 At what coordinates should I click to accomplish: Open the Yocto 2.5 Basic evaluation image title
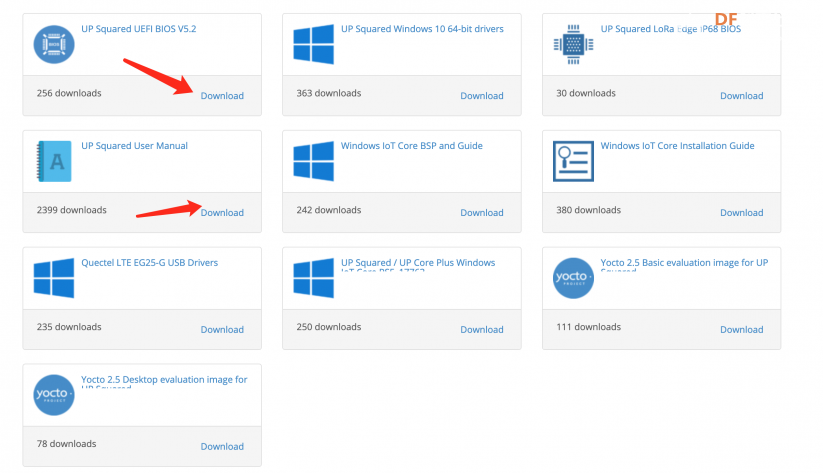(x=684, y=263)
